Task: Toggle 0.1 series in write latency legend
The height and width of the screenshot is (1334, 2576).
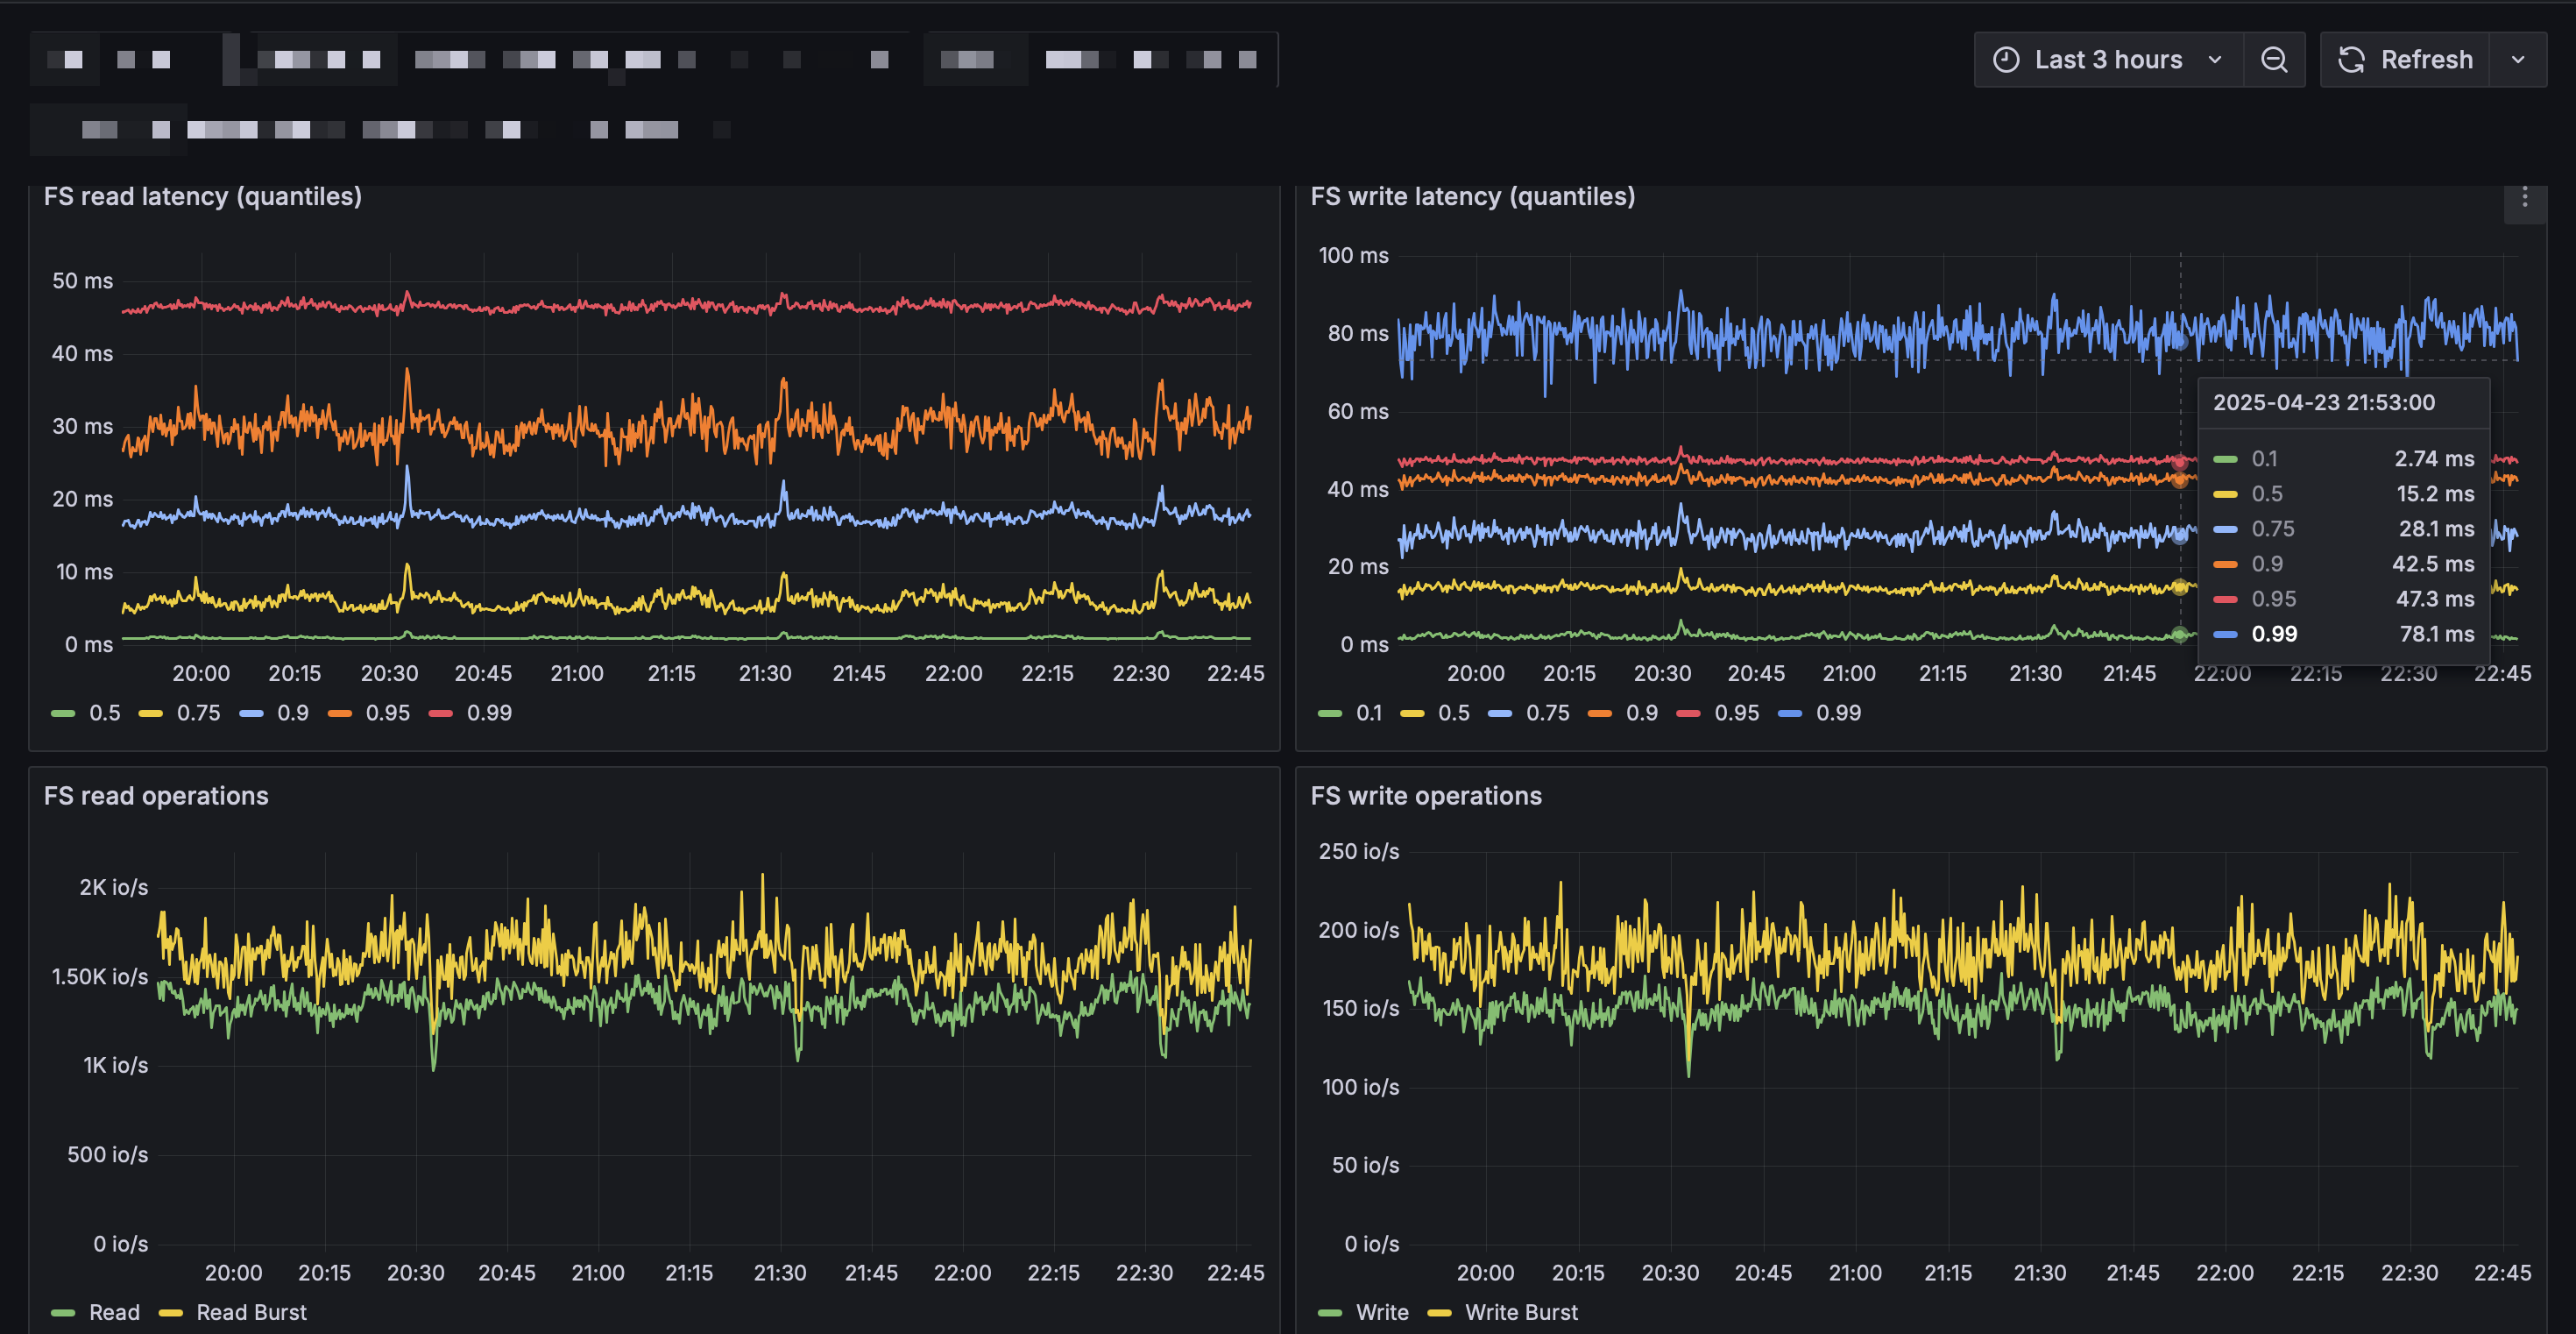Action: 1351,713
